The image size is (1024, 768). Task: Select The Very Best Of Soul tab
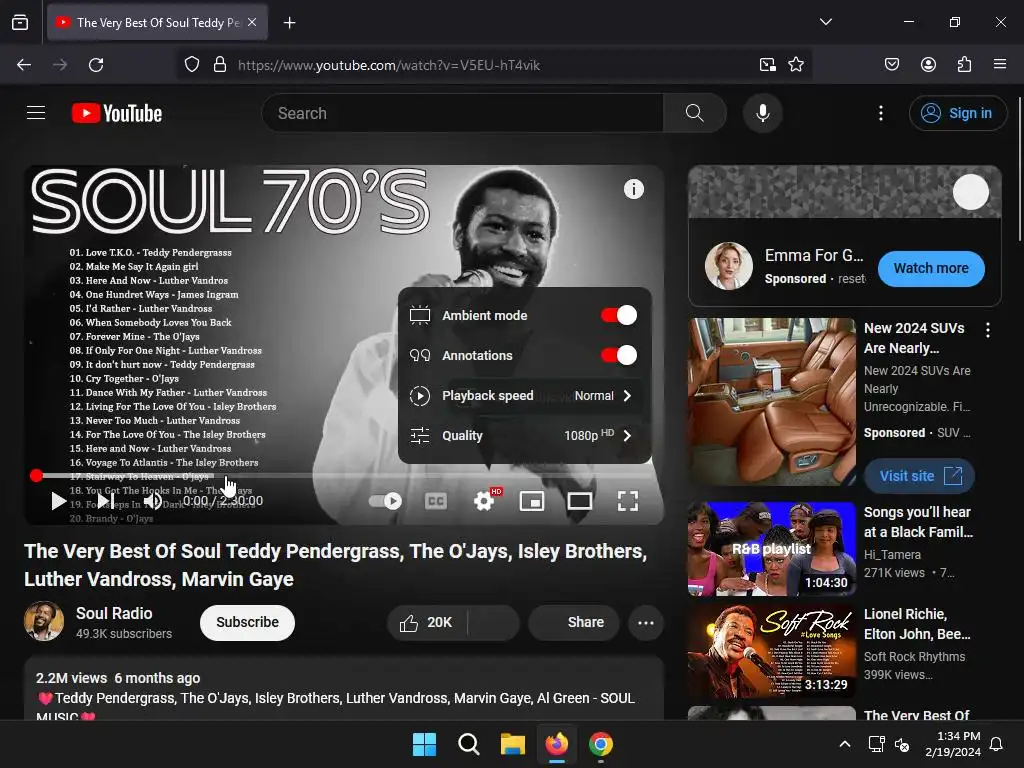[157, 22]
